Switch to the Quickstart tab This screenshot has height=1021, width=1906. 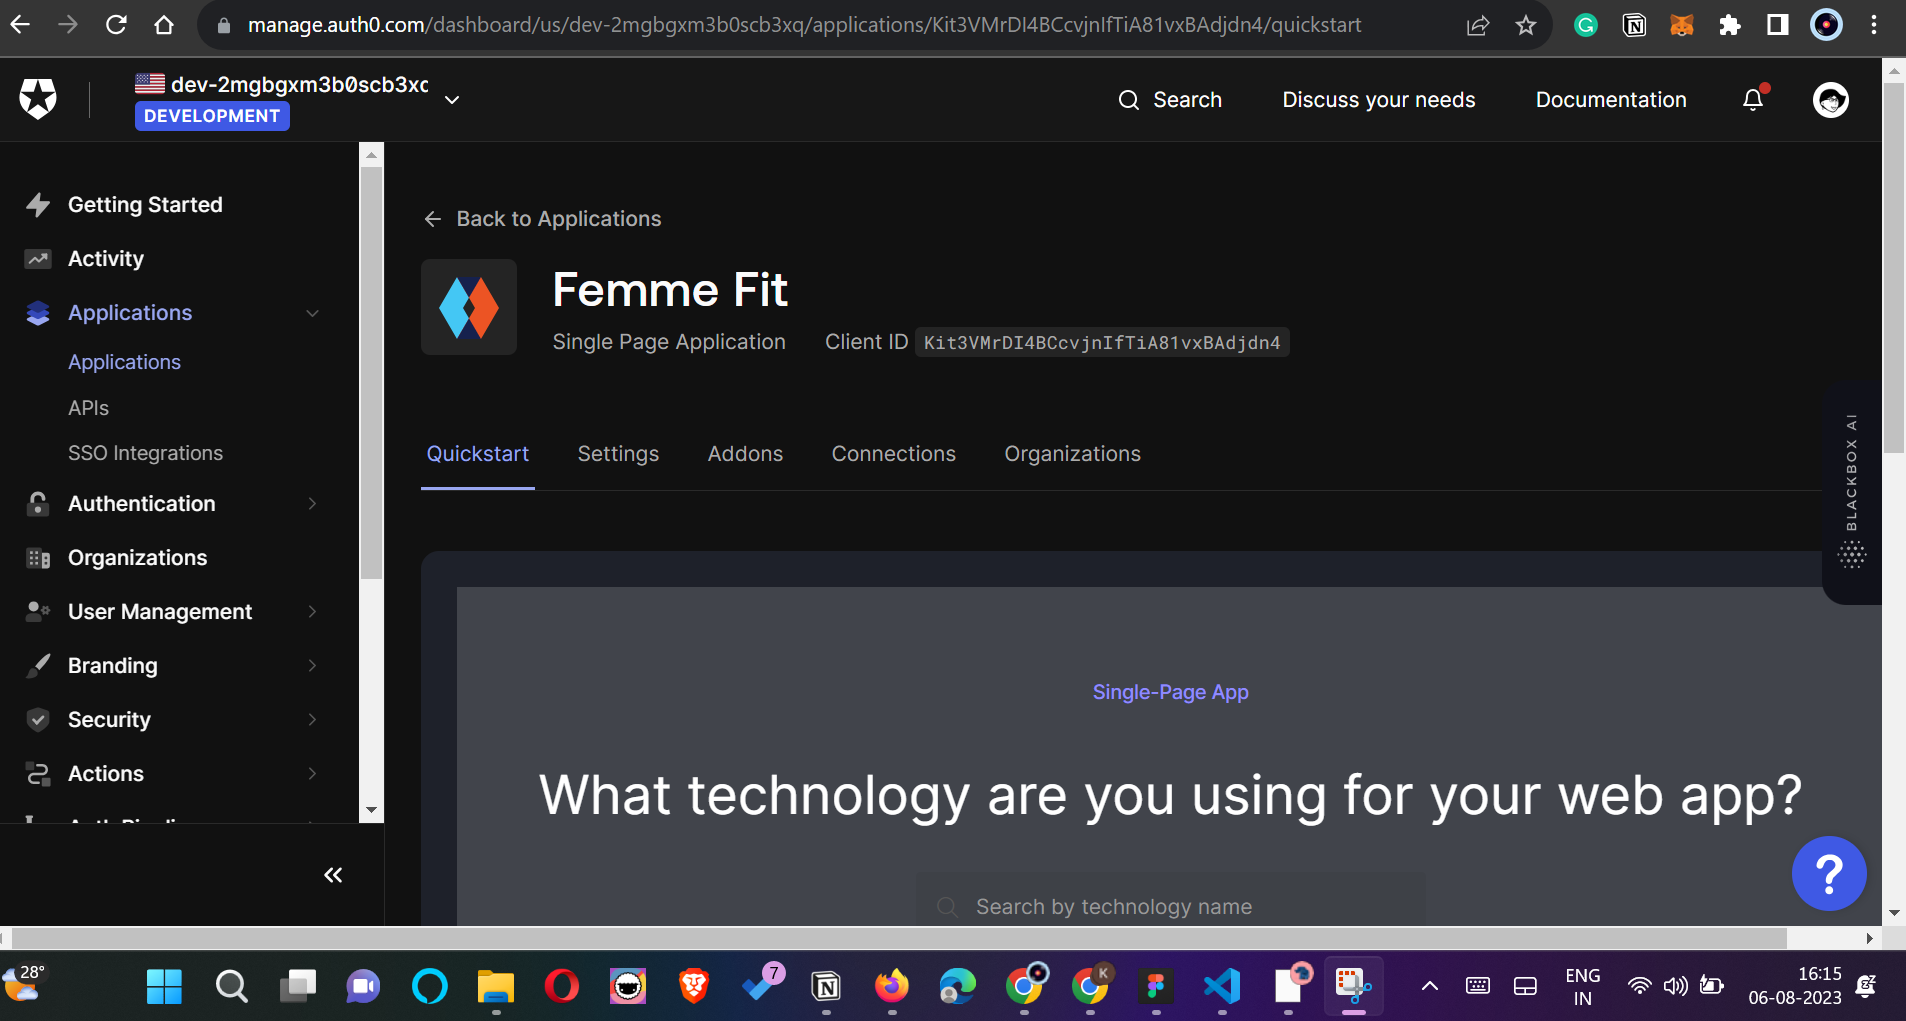tap(478, 454)
